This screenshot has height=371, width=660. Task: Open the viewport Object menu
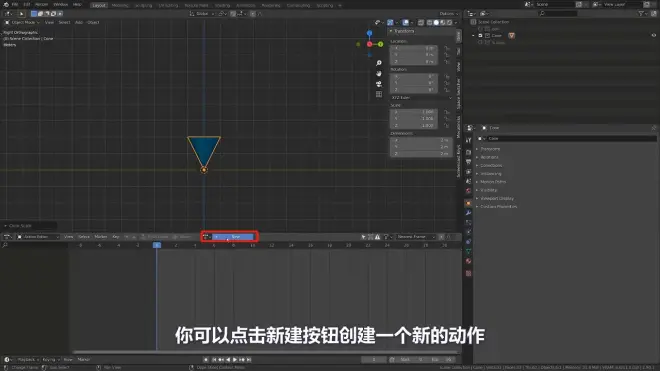93,22
